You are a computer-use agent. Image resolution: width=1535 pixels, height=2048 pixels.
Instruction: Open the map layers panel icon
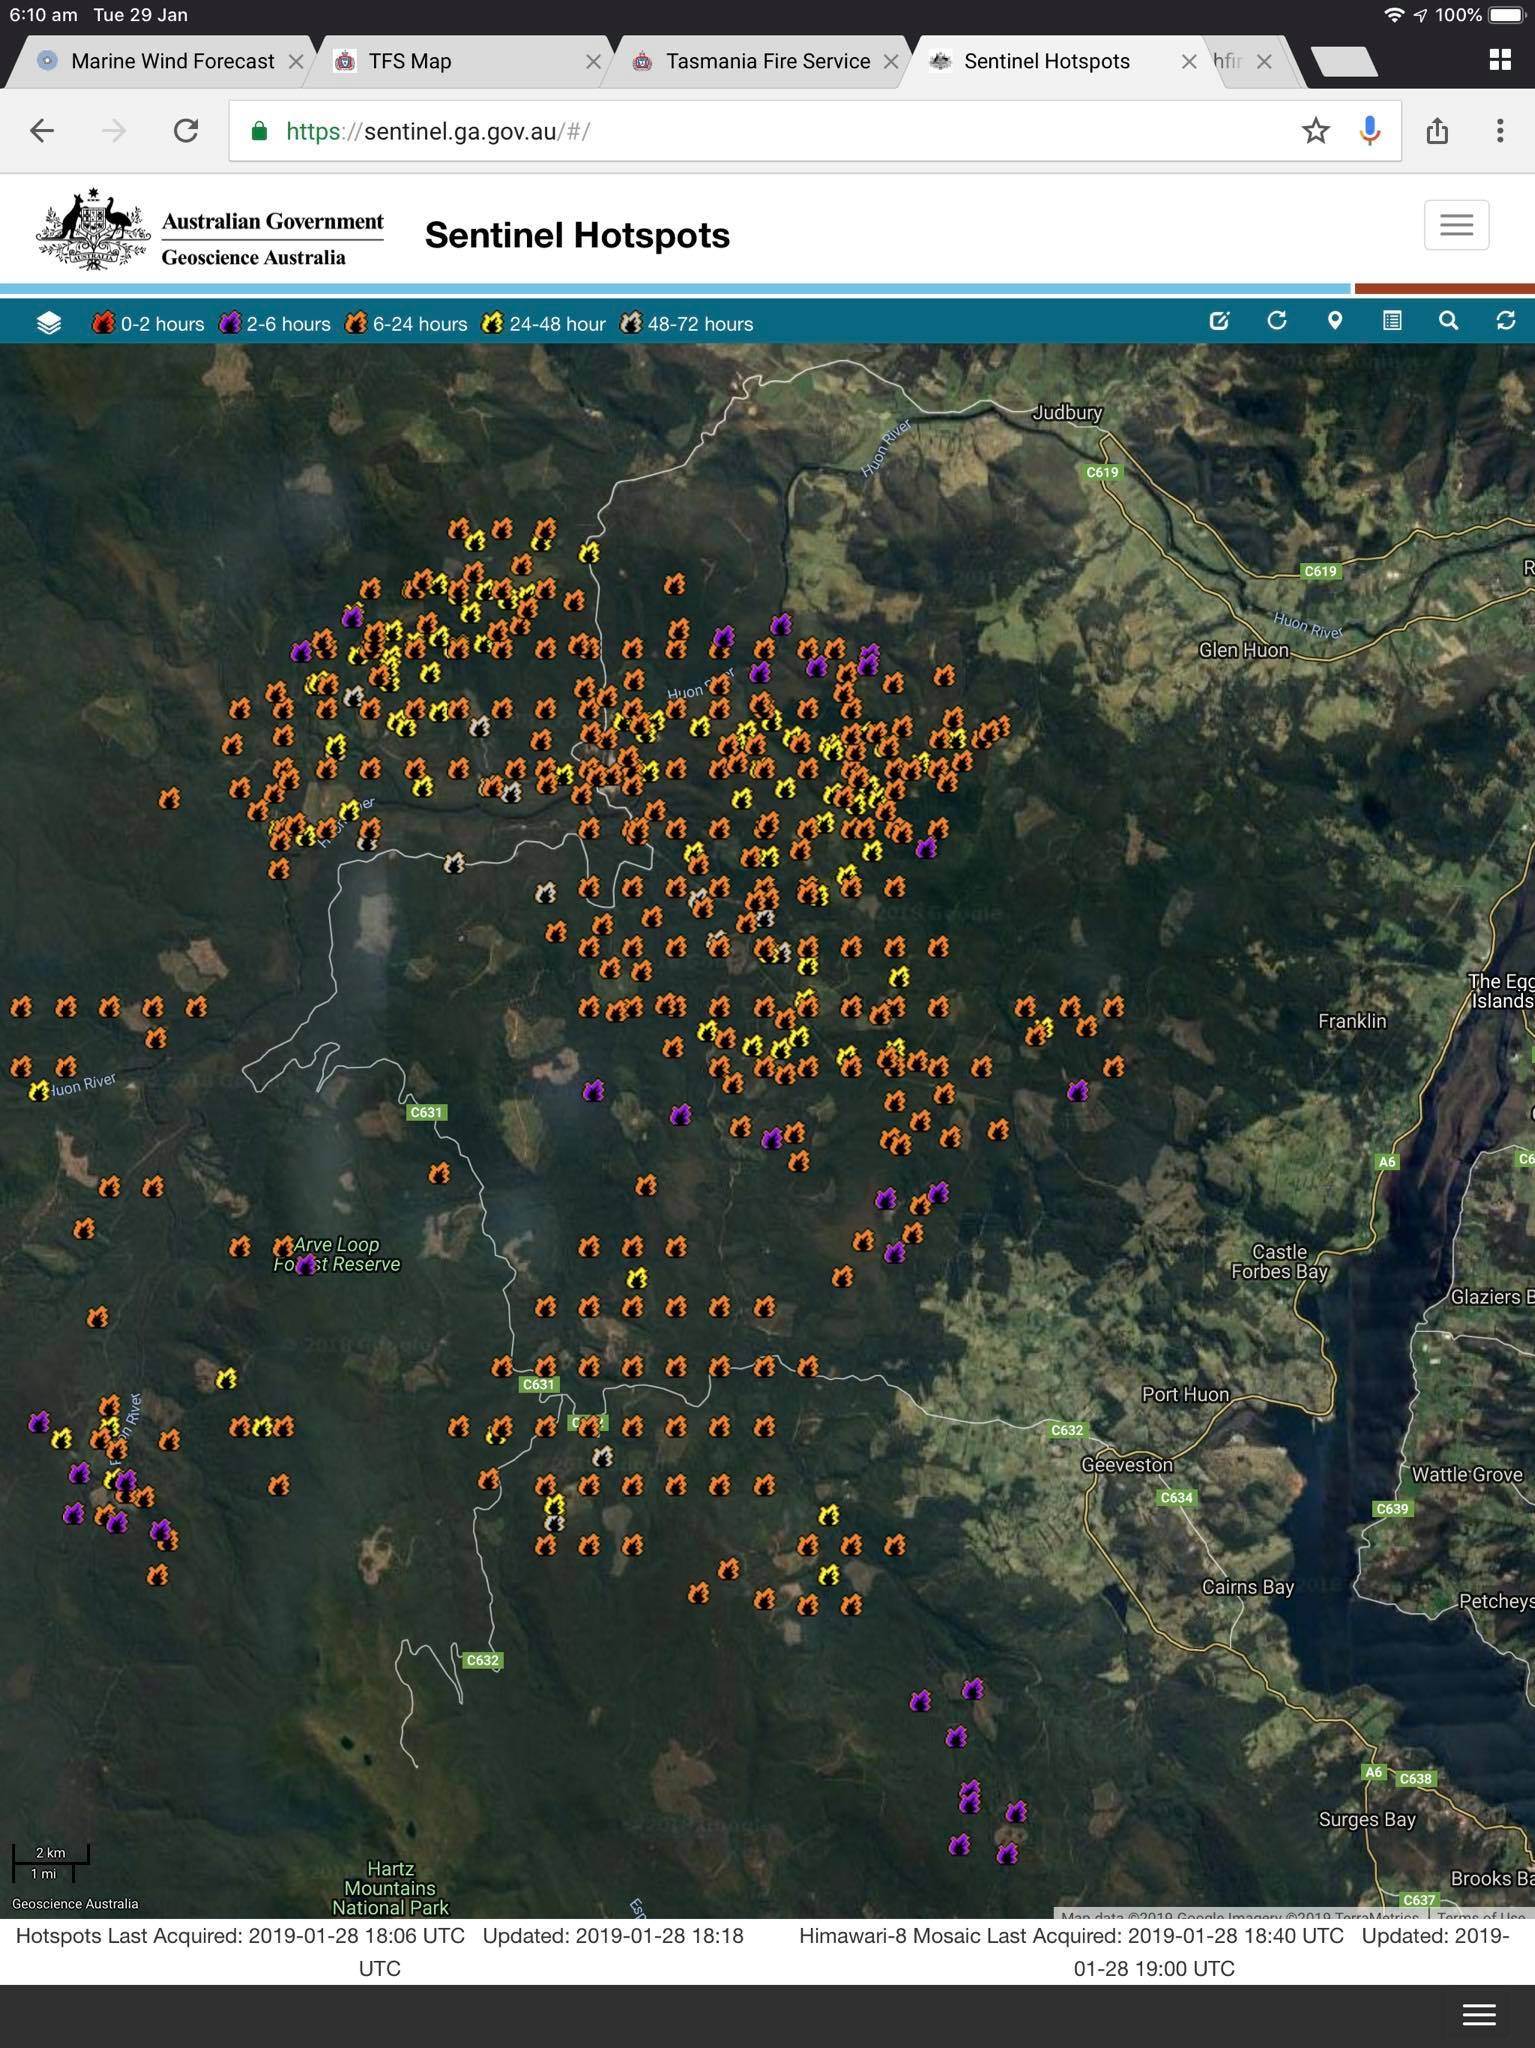[49, 323]
